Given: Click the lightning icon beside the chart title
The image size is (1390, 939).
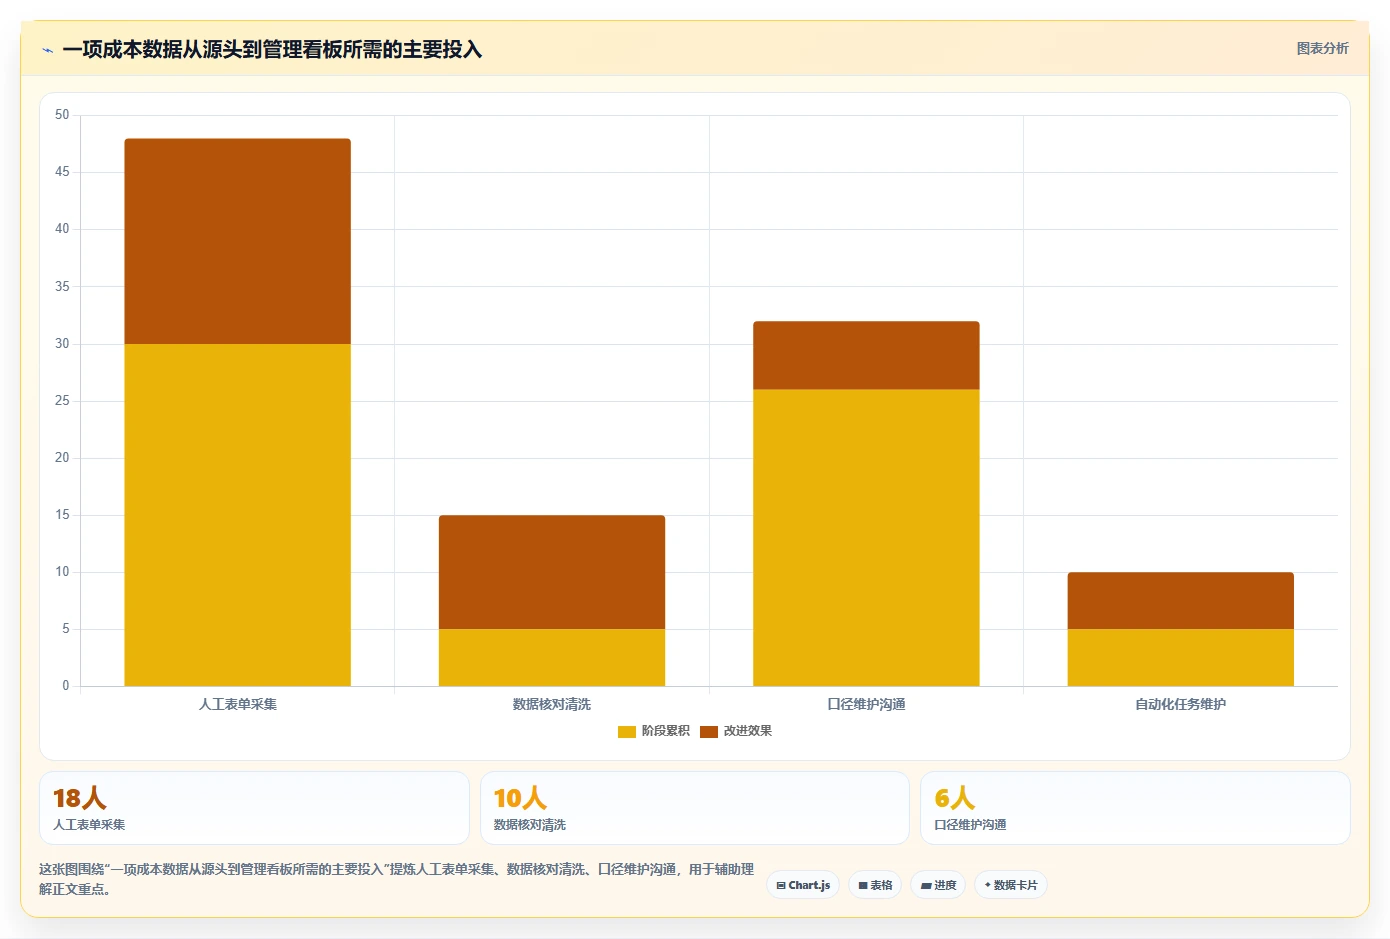Looking at the screenshot, I should 47,50.
